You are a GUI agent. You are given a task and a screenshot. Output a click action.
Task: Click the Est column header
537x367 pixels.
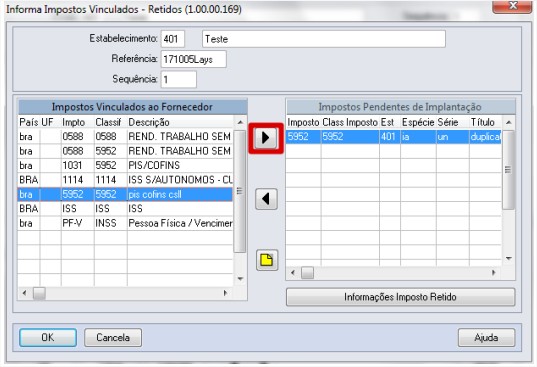387,122
